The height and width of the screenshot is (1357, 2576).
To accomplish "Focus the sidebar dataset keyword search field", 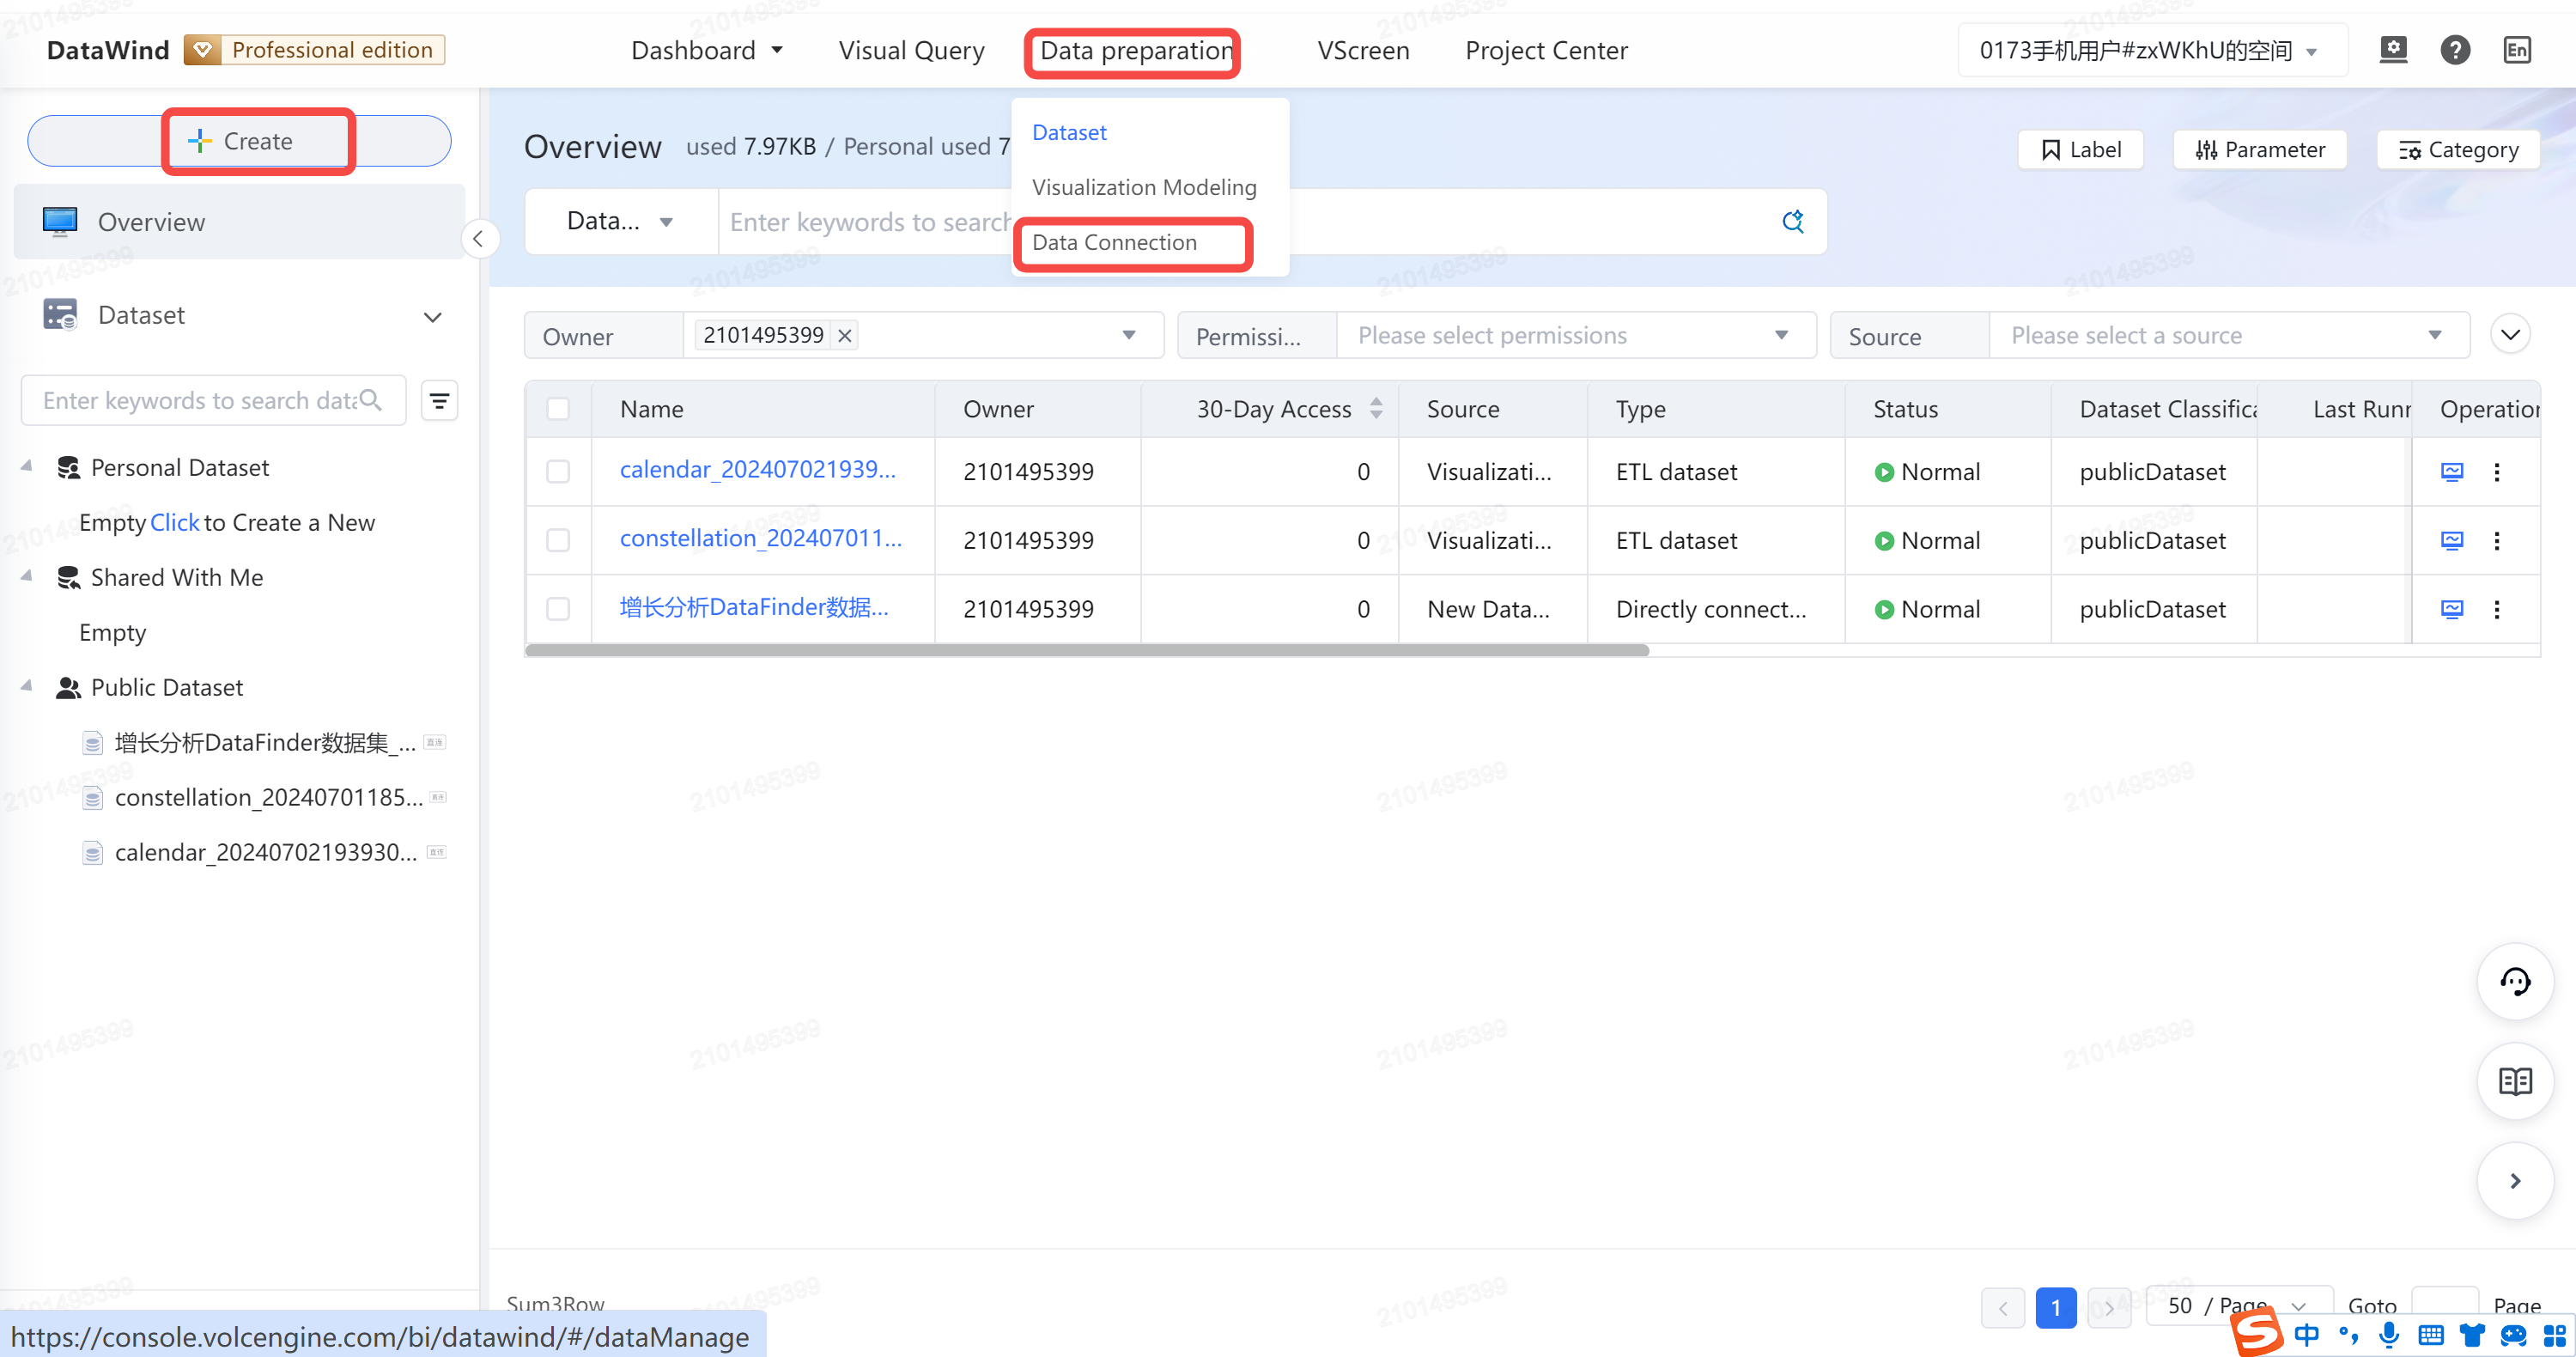I will (x=213, y=400).
